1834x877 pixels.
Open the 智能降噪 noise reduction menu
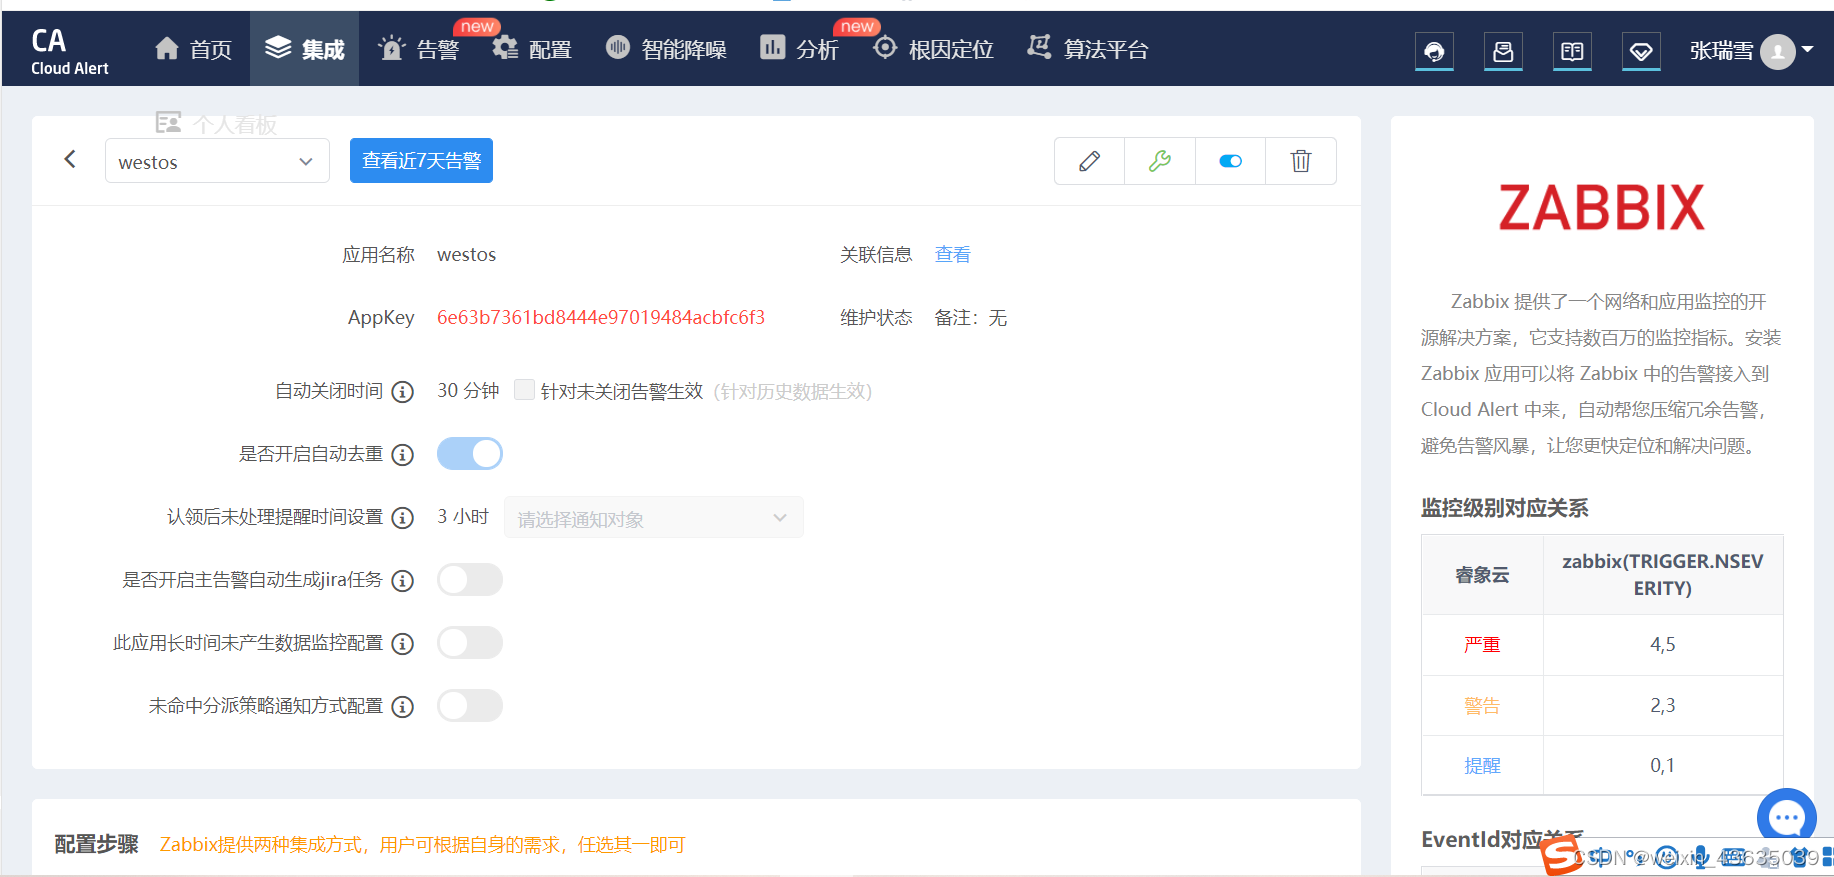(666, 49)
